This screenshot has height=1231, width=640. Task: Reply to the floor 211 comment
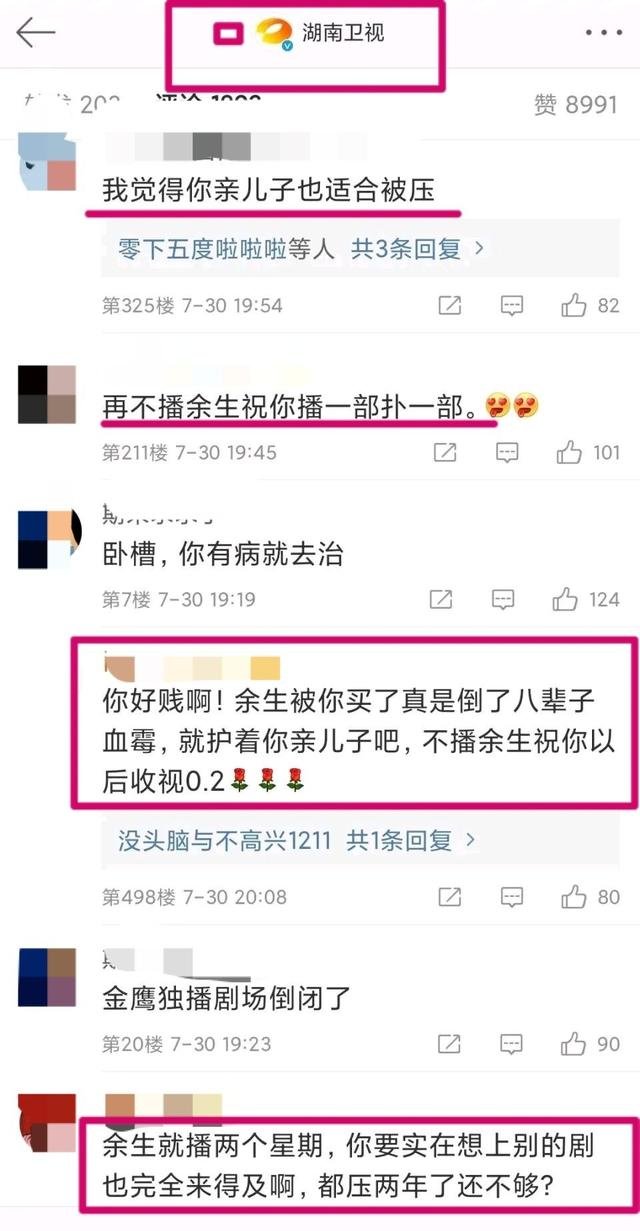(x=508, y=453)
